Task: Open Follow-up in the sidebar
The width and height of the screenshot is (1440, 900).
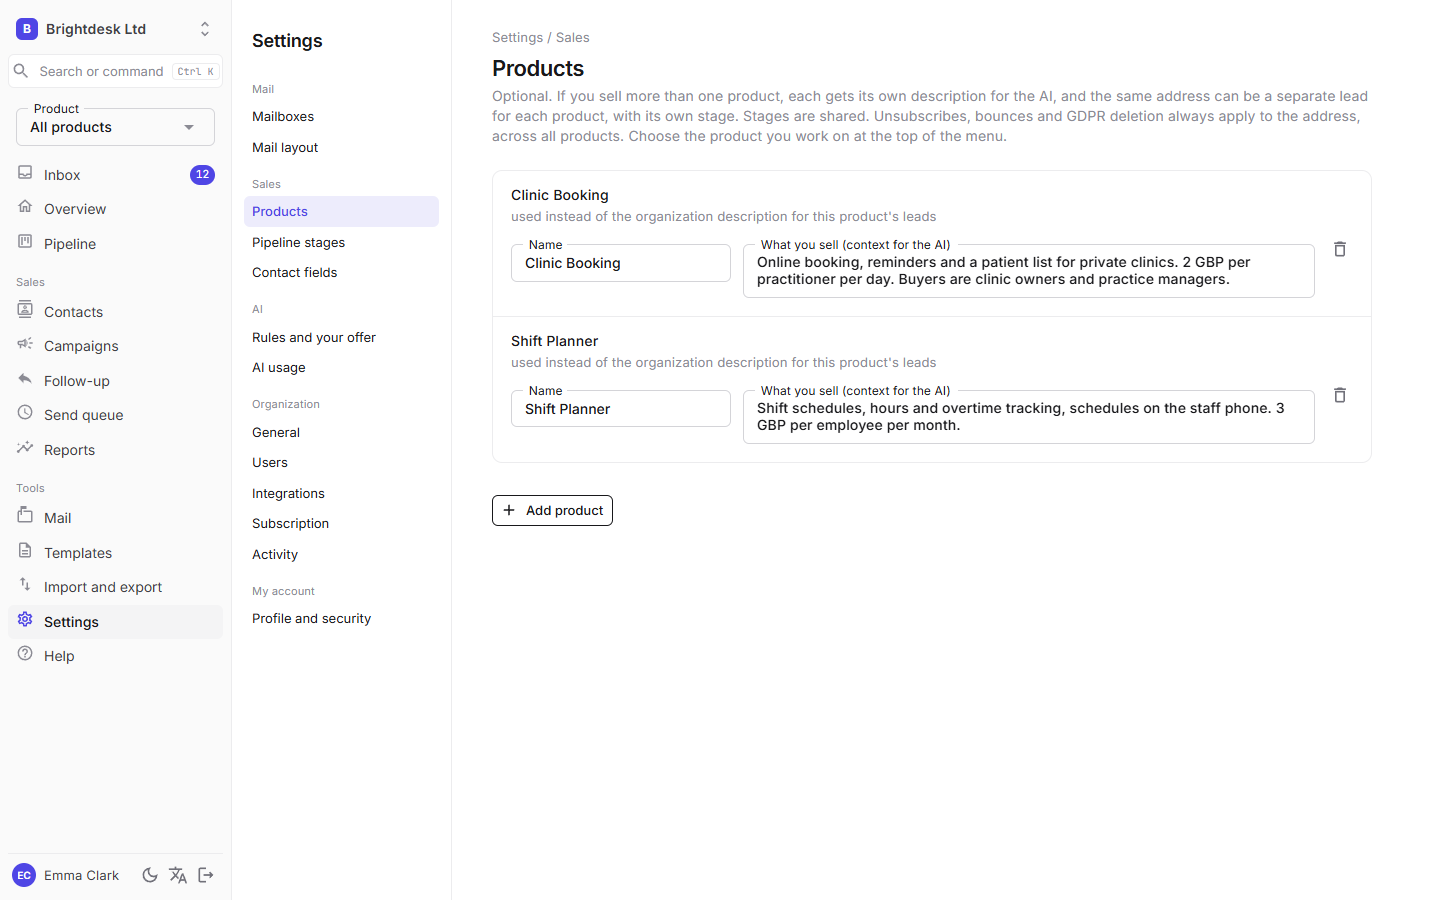Action: coord(115,381)
